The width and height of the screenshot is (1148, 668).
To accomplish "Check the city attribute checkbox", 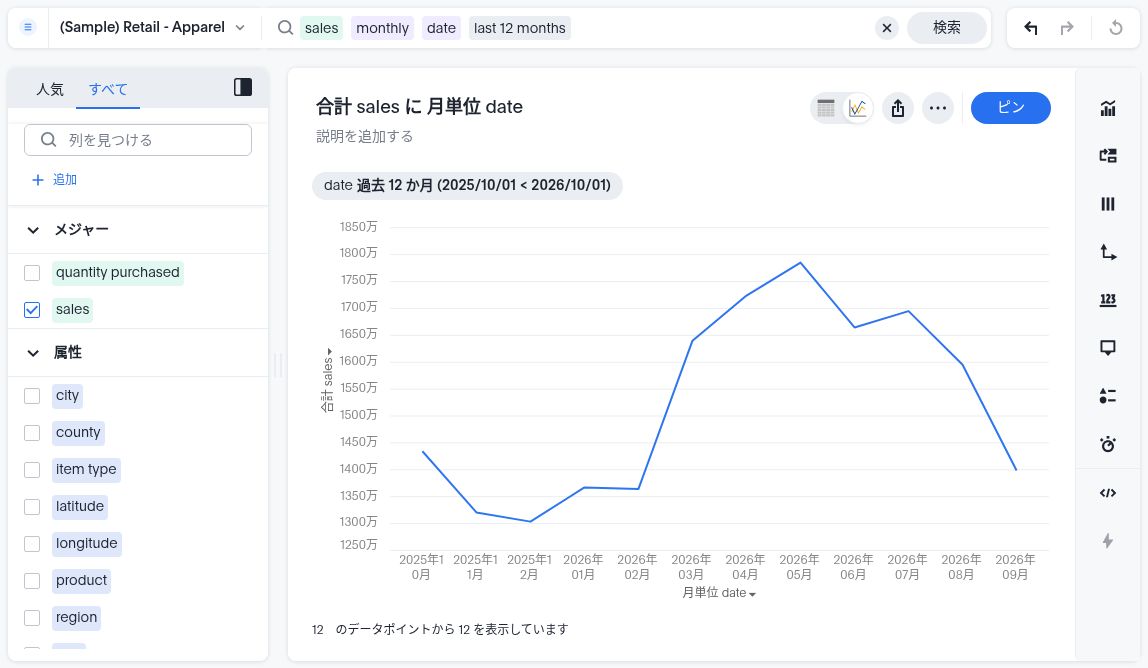I will [x=32, y=396].
